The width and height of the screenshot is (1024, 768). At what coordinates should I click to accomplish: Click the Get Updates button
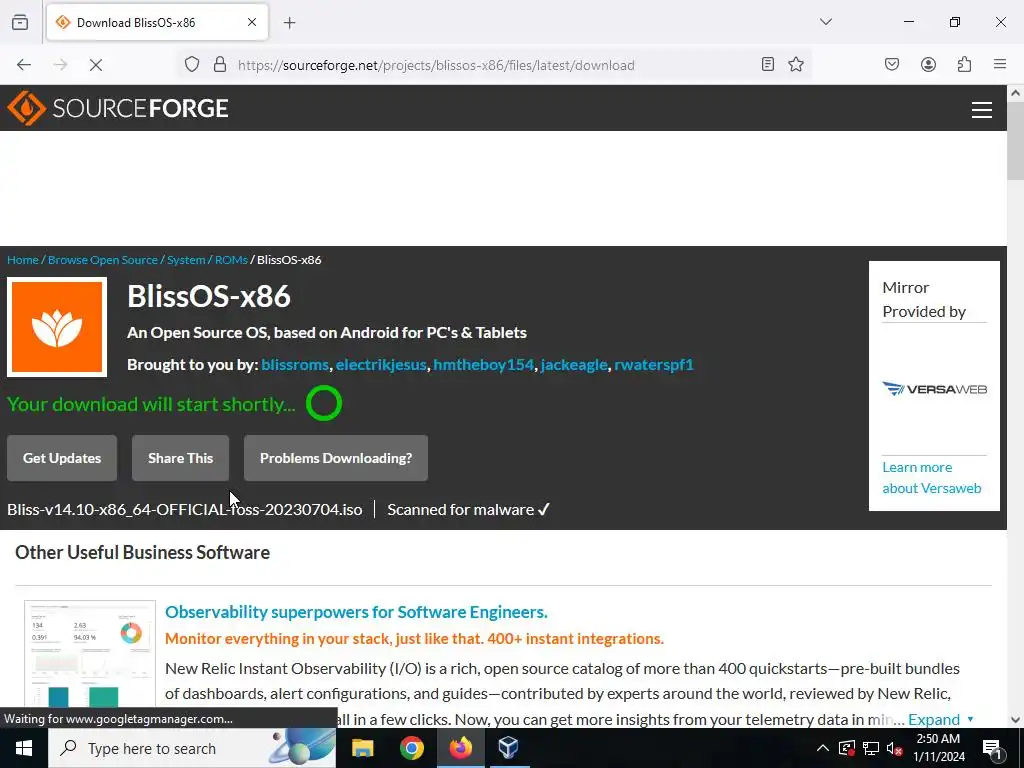(62, 458)
